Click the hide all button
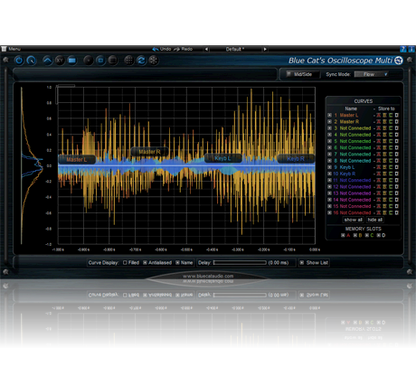This screenshot has width=416, height=376. 375,220
